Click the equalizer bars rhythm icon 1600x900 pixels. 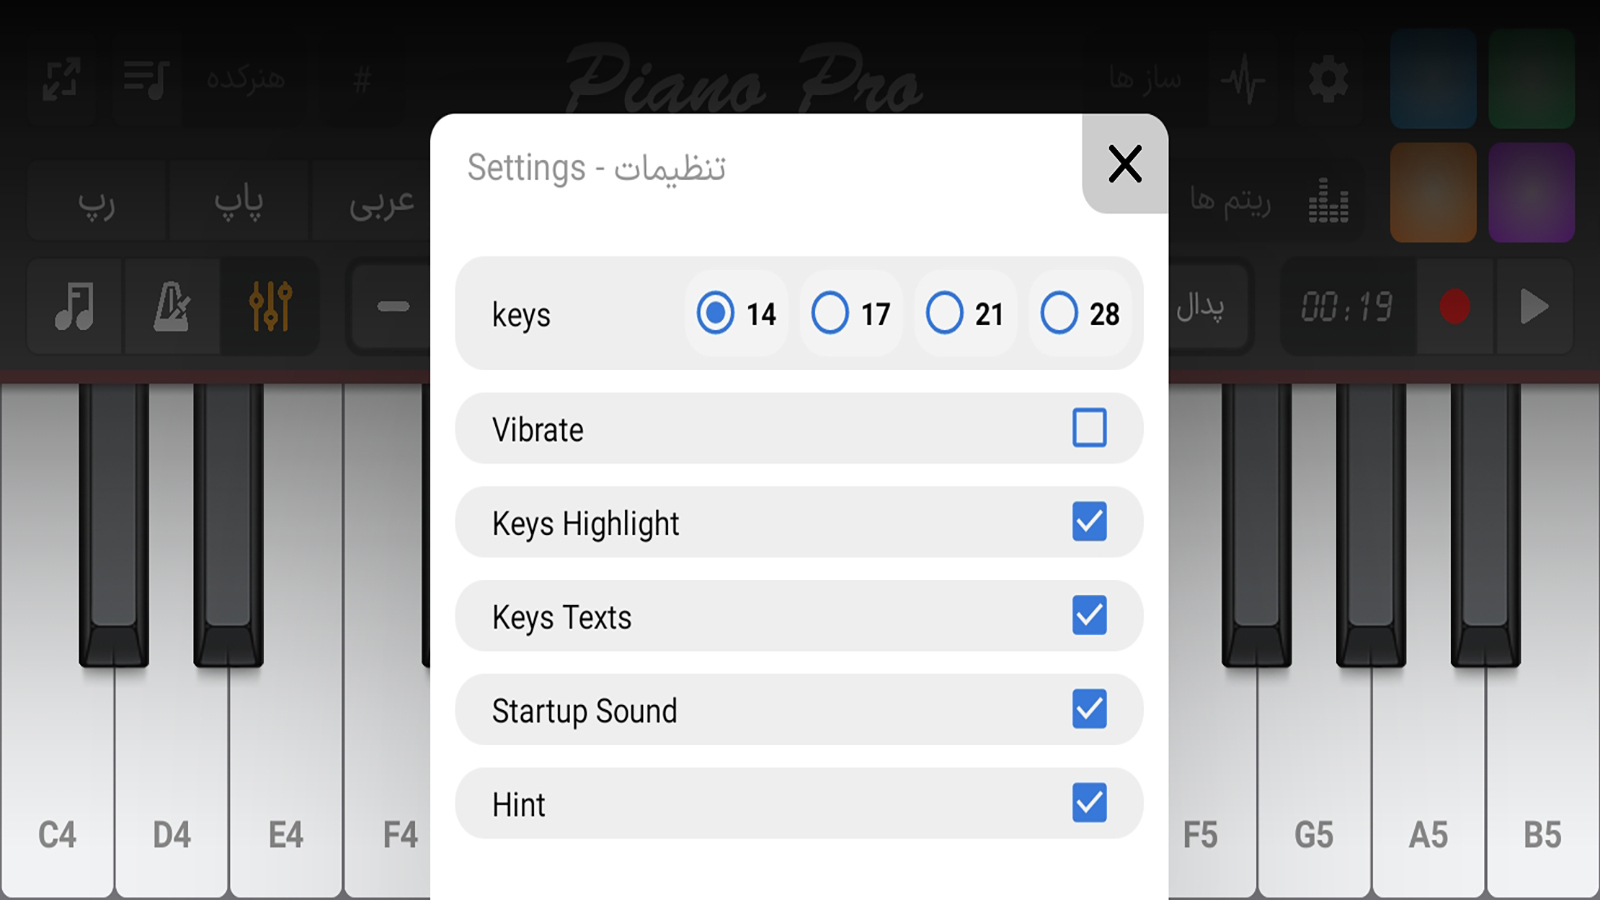pyautogui.click(x=1328, y=200)
